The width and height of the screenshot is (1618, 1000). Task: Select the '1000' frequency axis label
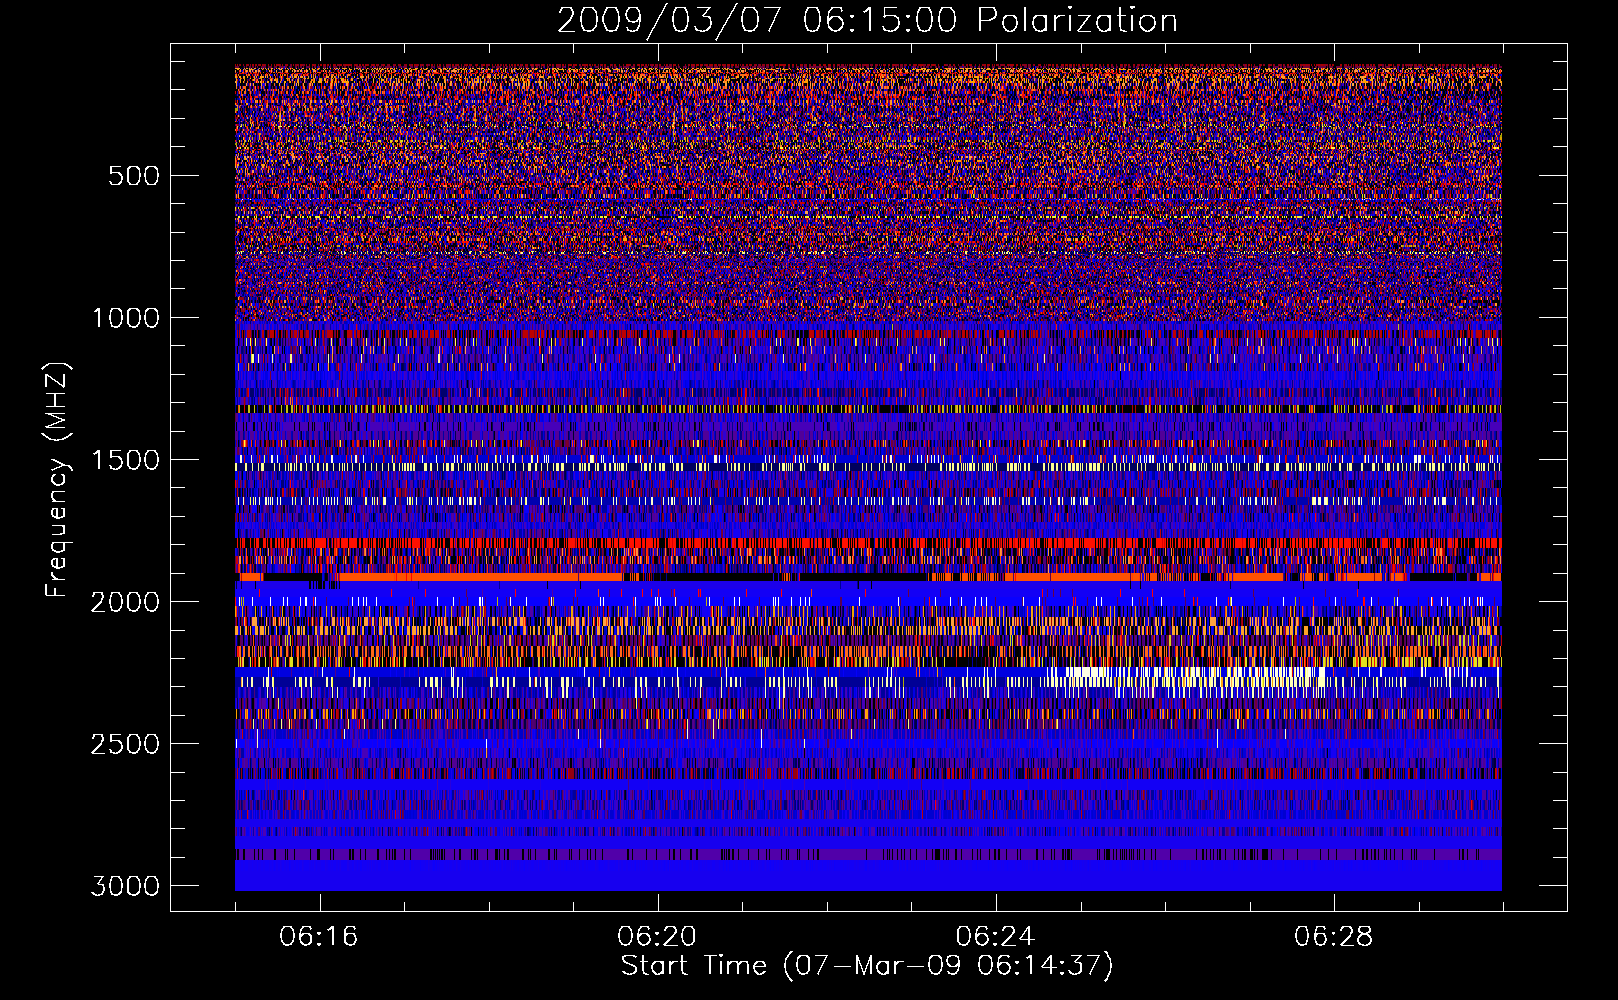[126, 318]
